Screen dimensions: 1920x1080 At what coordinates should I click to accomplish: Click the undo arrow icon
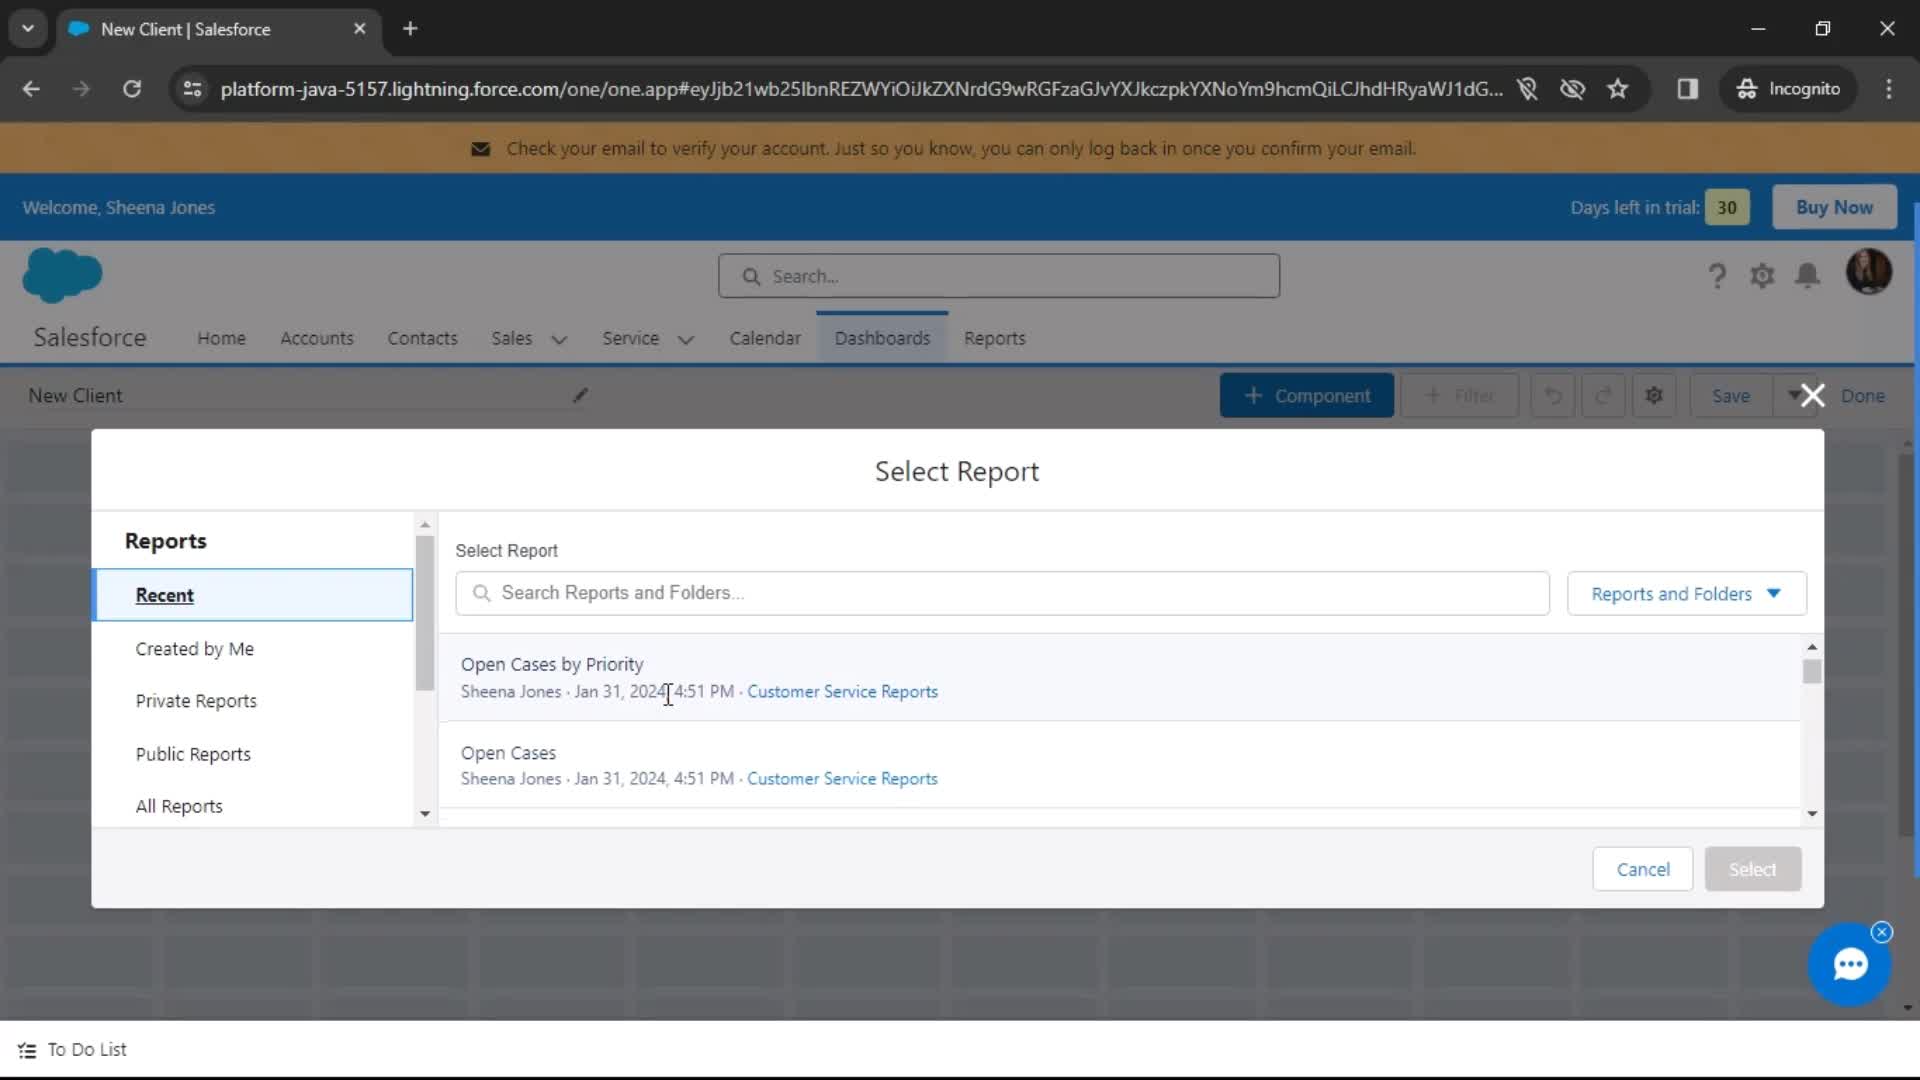tap(1553, 396)
